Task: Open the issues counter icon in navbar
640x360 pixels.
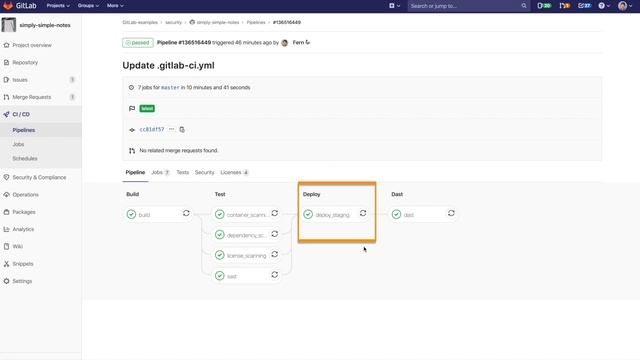Action: 544,6
